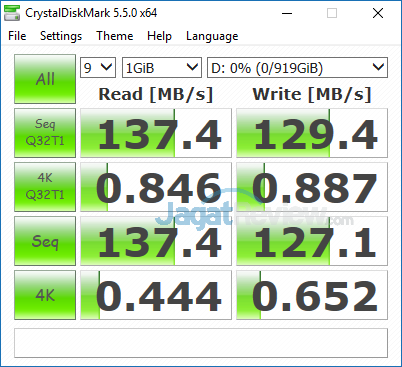This screenshot has width=402, height=367.
Task: Run all benchmarks with the All button
Action: click(x=45, y=79)
